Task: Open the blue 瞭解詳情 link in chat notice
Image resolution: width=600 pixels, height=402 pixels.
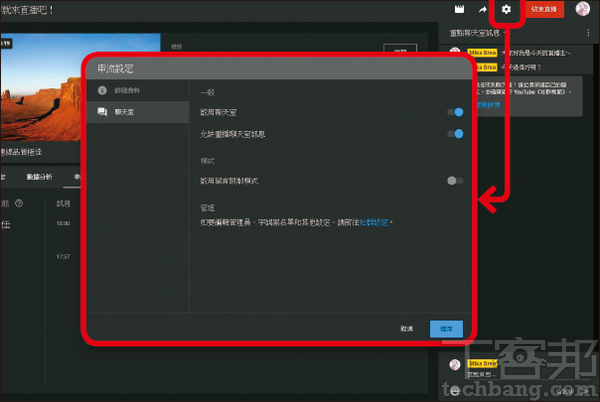Action: pyautogui.click(x=489, y=105)
